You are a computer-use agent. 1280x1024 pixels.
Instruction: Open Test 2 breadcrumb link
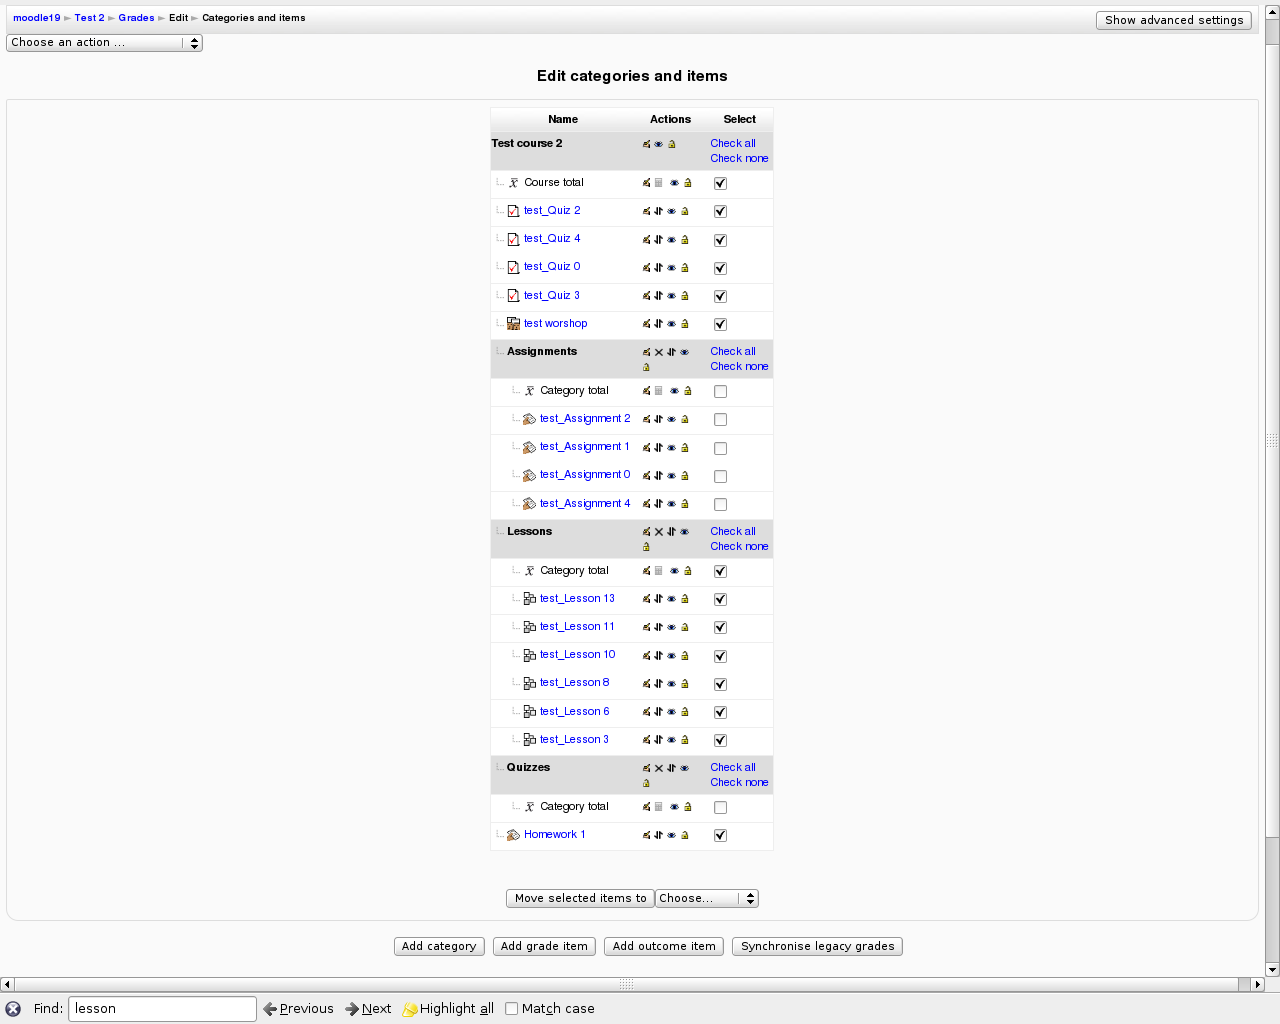pyautogui.click(x=89, y=18)
